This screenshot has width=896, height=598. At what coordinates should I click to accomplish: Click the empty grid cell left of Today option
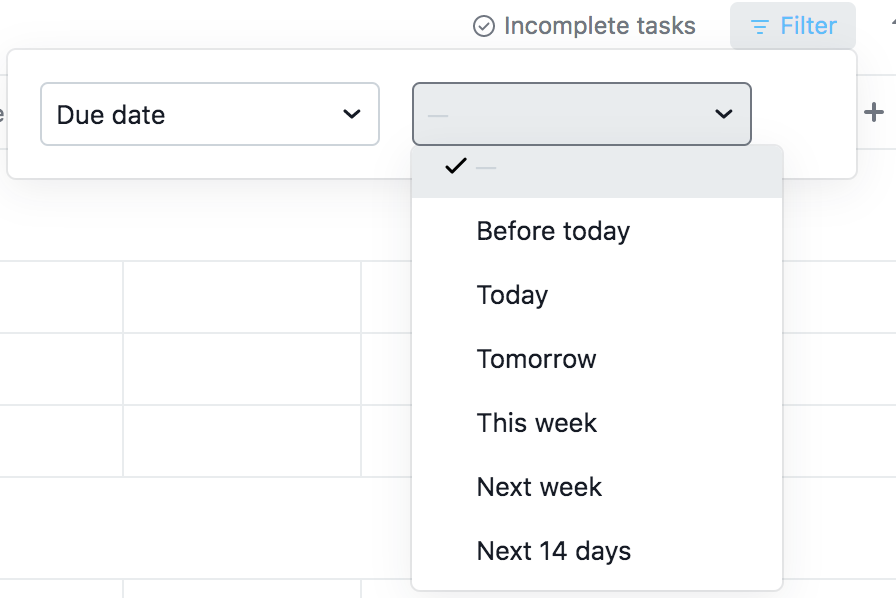tap(242, 297)
